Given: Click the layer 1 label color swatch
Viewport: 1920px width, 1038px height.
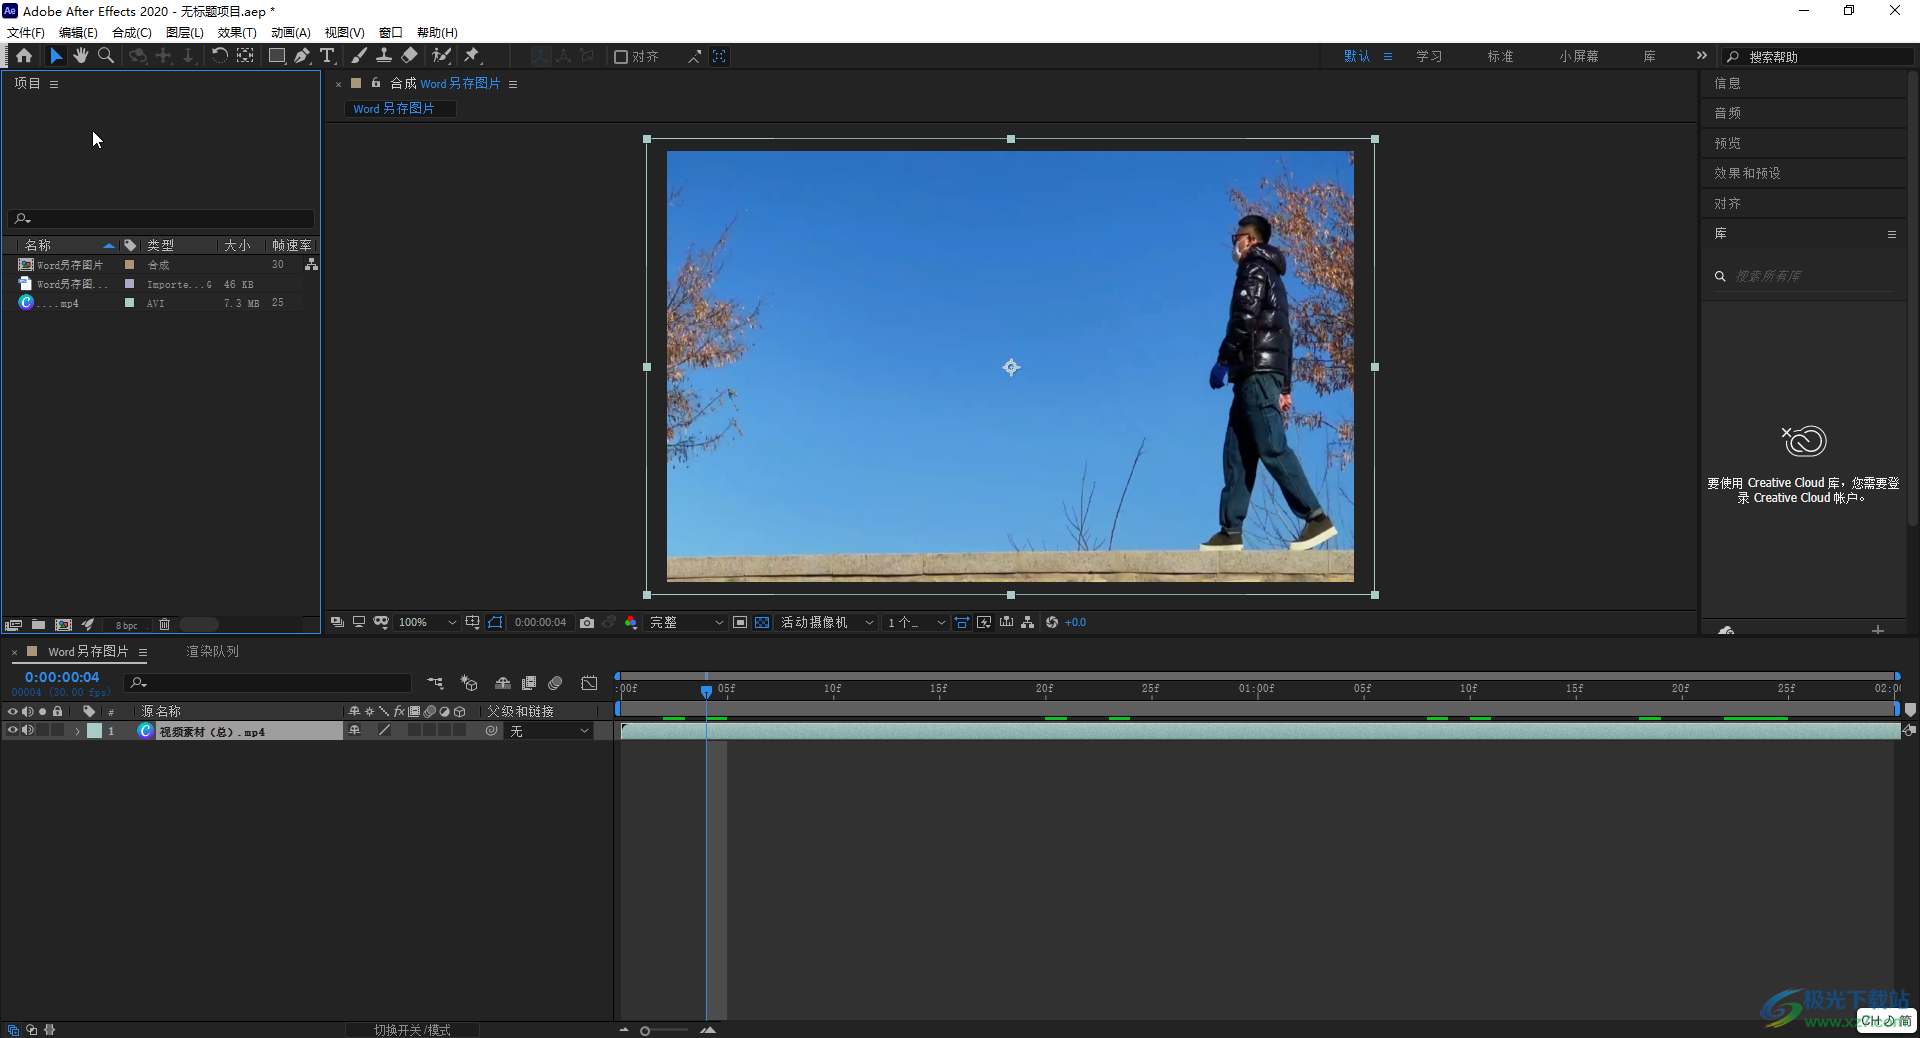Looking at the screenshot, I should pyautogui.click(x=94, y=731).
